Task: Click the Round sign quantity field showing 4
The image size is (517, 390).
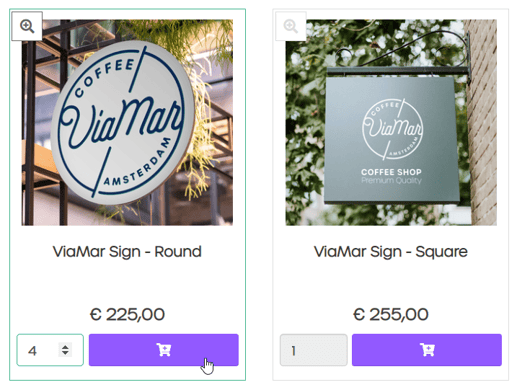Action: coord(50,350)
